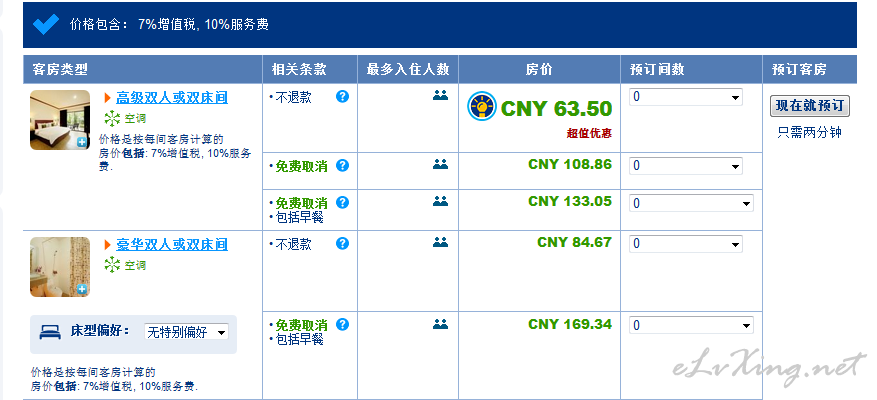Click the 现在就预订 book now button
The image size is (877, 400).
pos(810,106)
